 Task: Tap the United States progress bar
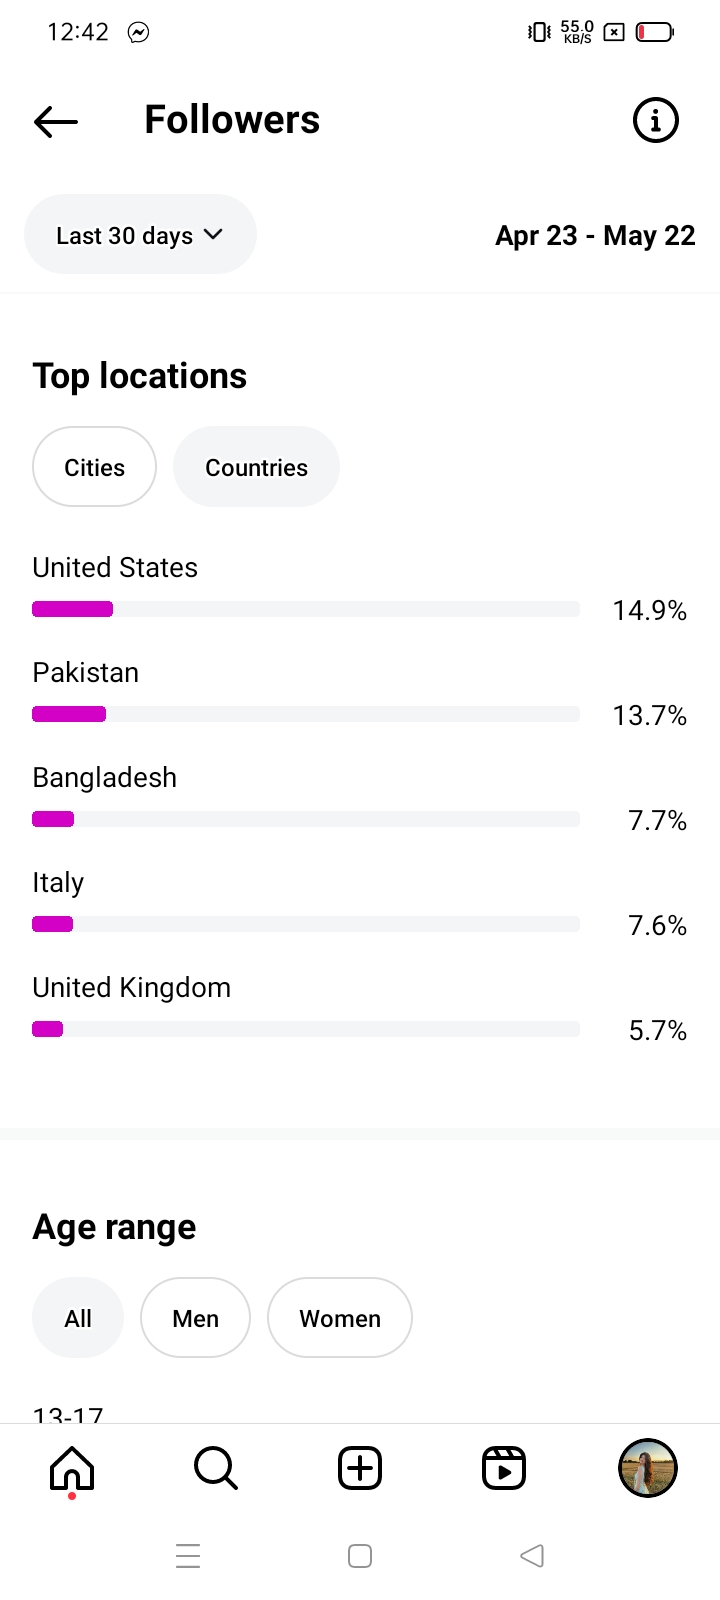[306, 609]
